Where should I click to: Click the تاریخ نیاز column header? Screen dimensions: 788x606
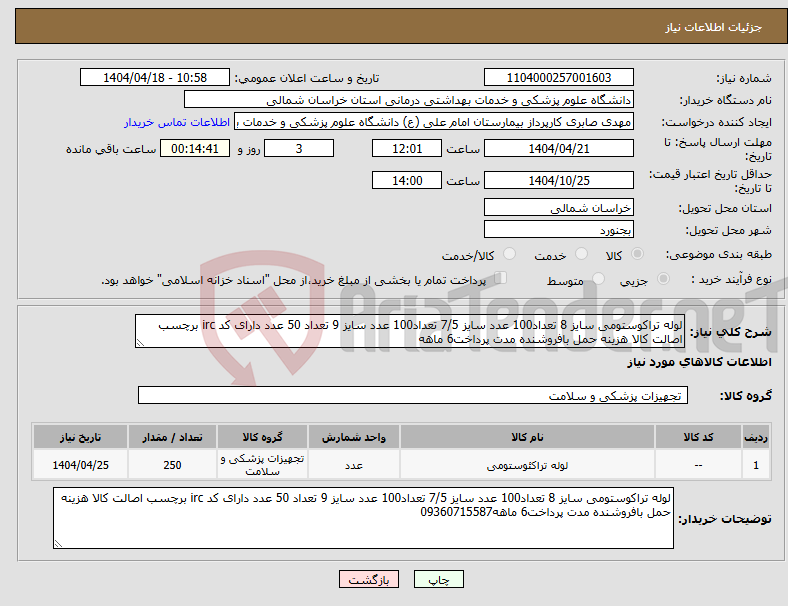pyautogui.click(x=80, y=437)
